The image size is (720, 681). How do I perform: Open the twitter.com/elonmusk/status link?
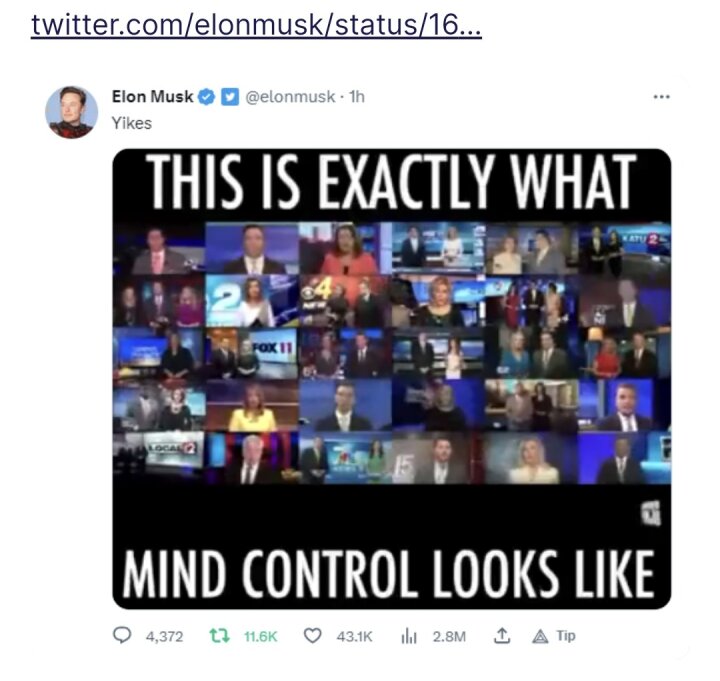(x=256, y=25)
